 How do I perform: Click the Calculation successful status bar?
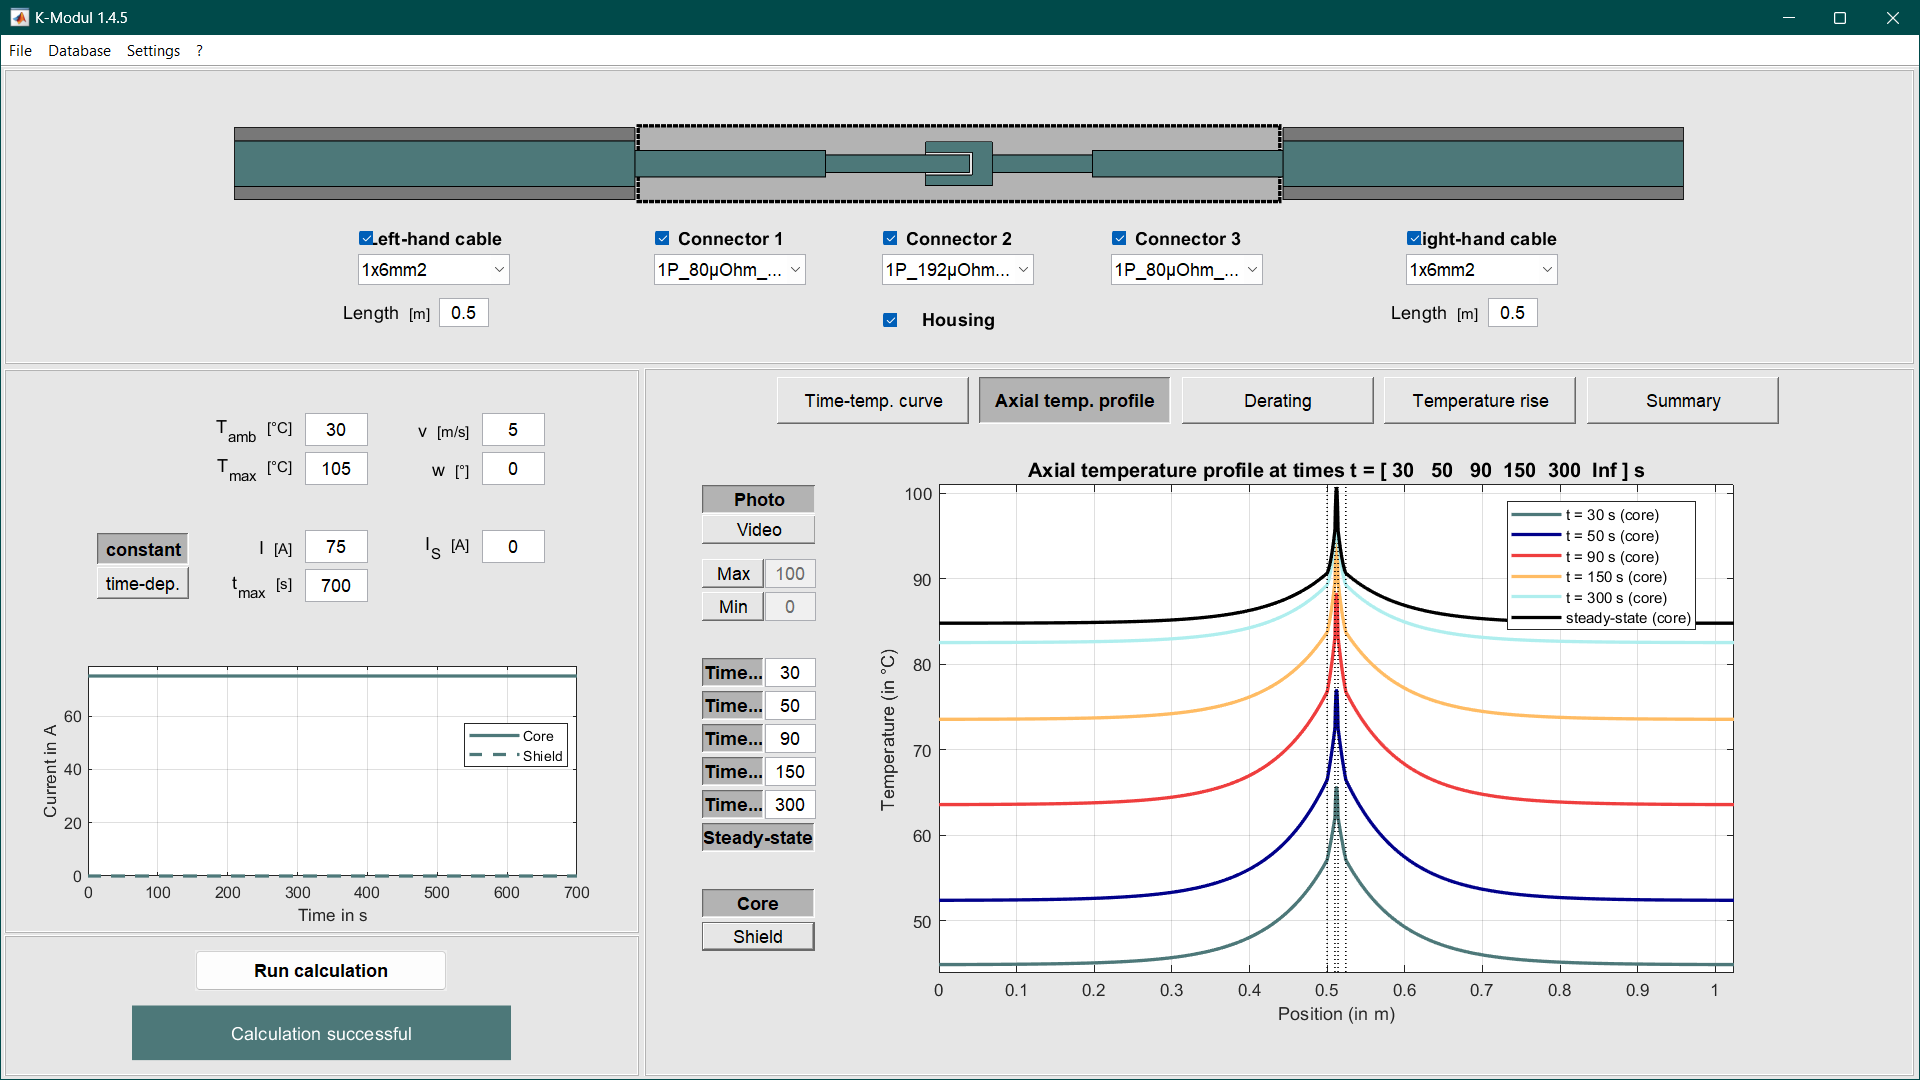pos(321,1033)
